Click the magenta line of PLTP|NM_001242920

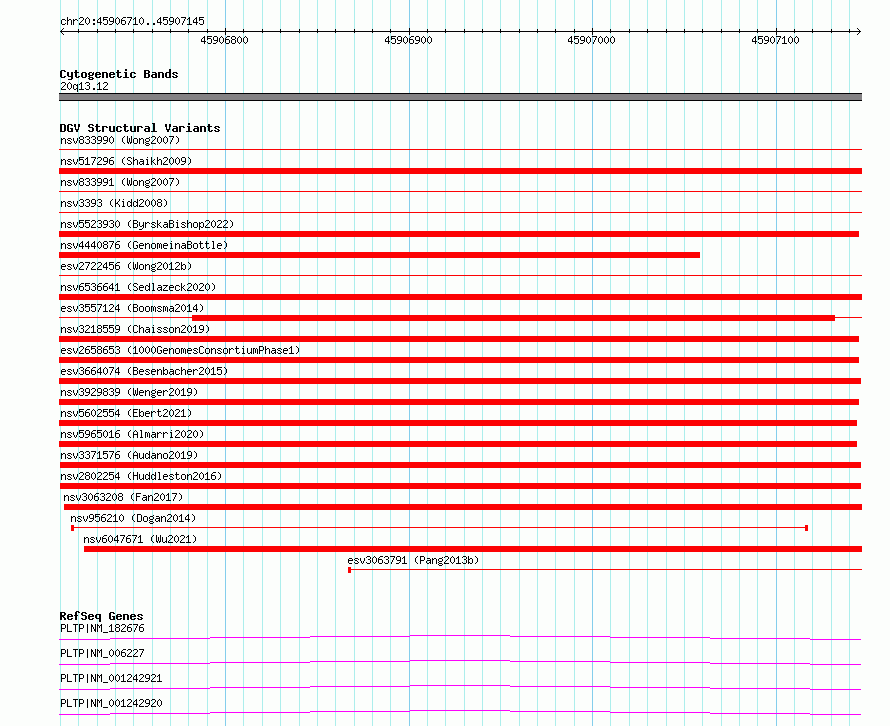coord(460,712)
